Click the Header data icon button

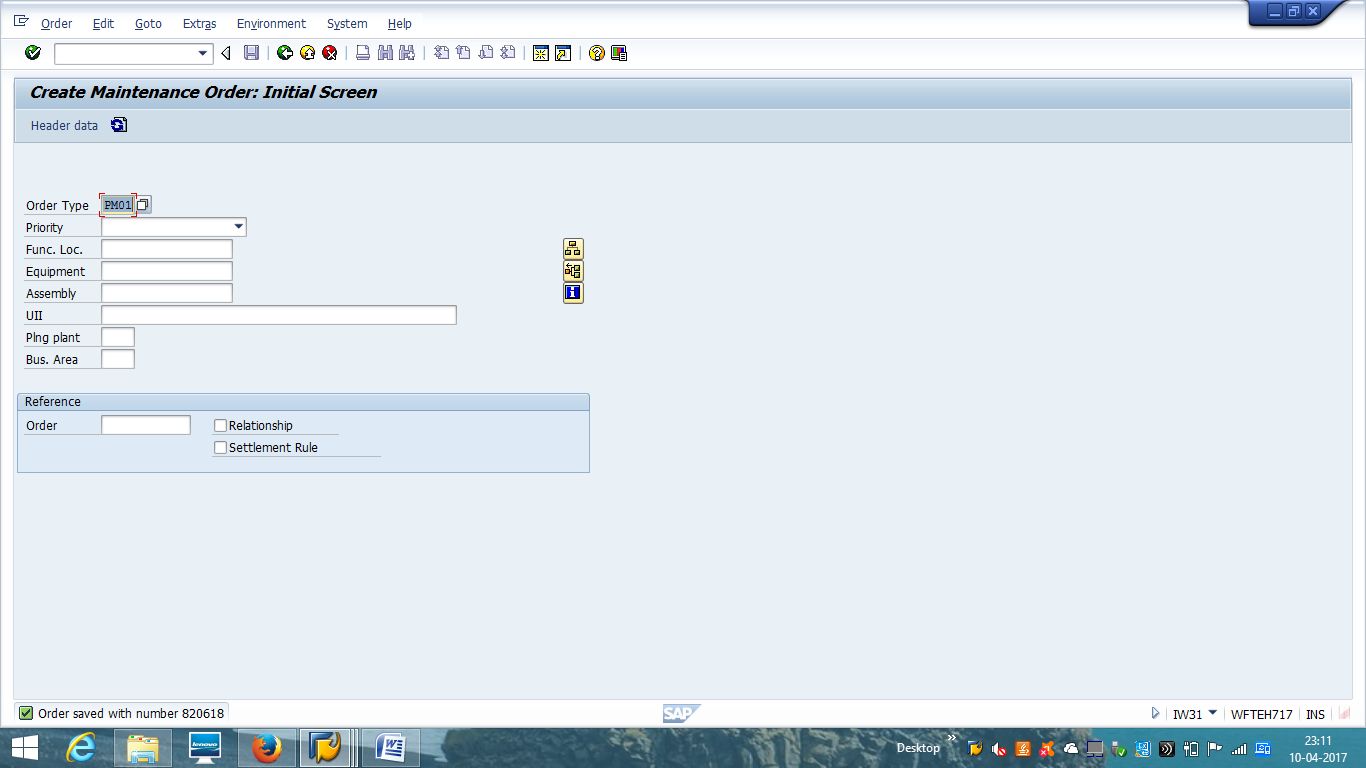(x=119, y=125)
